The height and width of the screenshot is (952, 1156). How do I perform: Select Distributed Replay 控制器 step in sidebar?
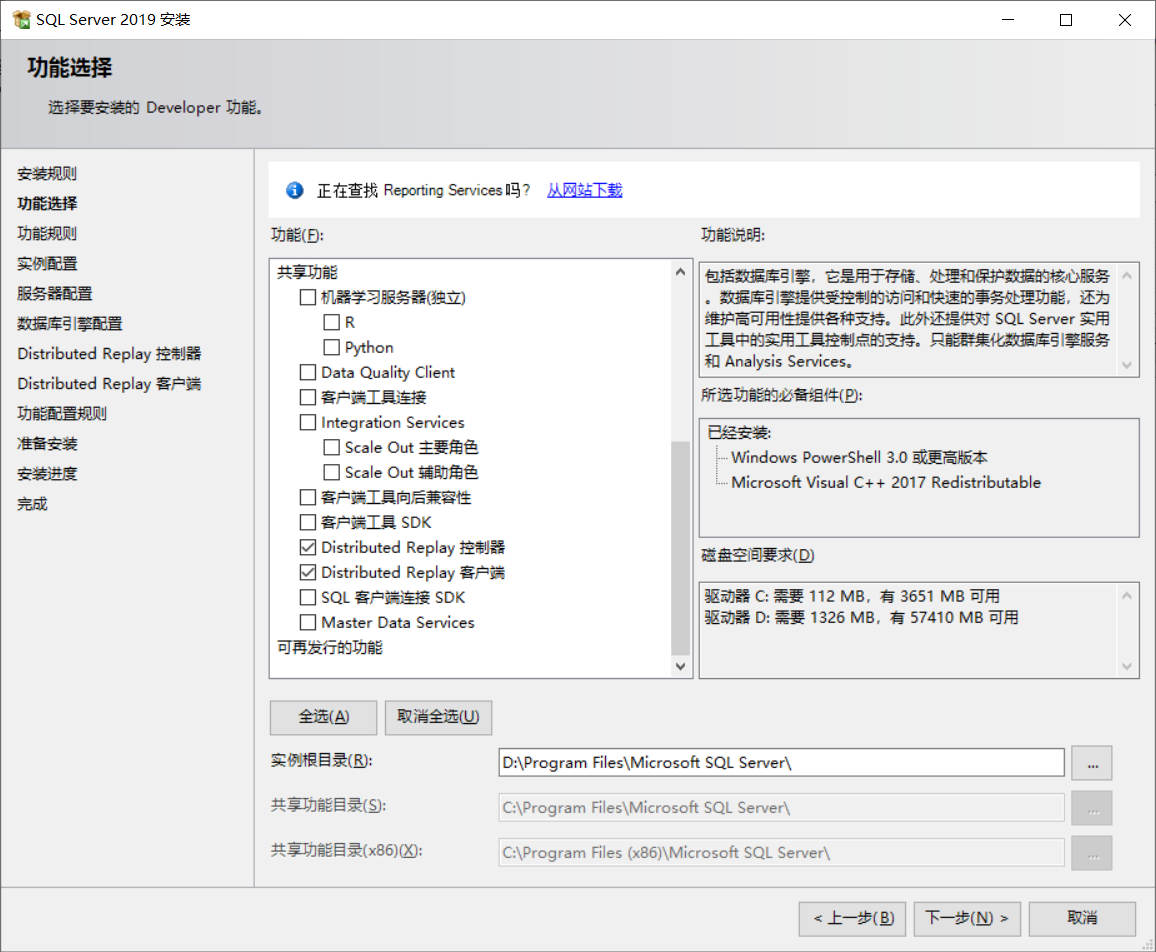(109, 354)
